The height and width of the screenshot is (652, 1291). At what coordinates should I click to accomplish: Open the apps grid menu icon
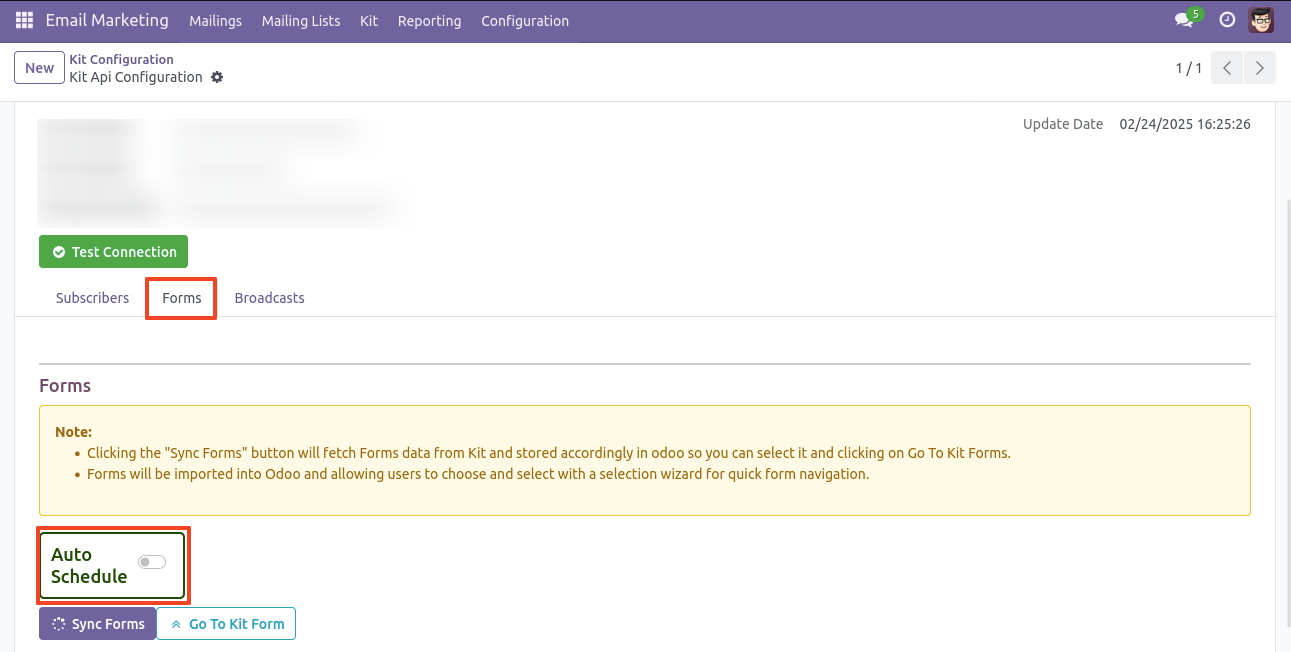[24, 20]
